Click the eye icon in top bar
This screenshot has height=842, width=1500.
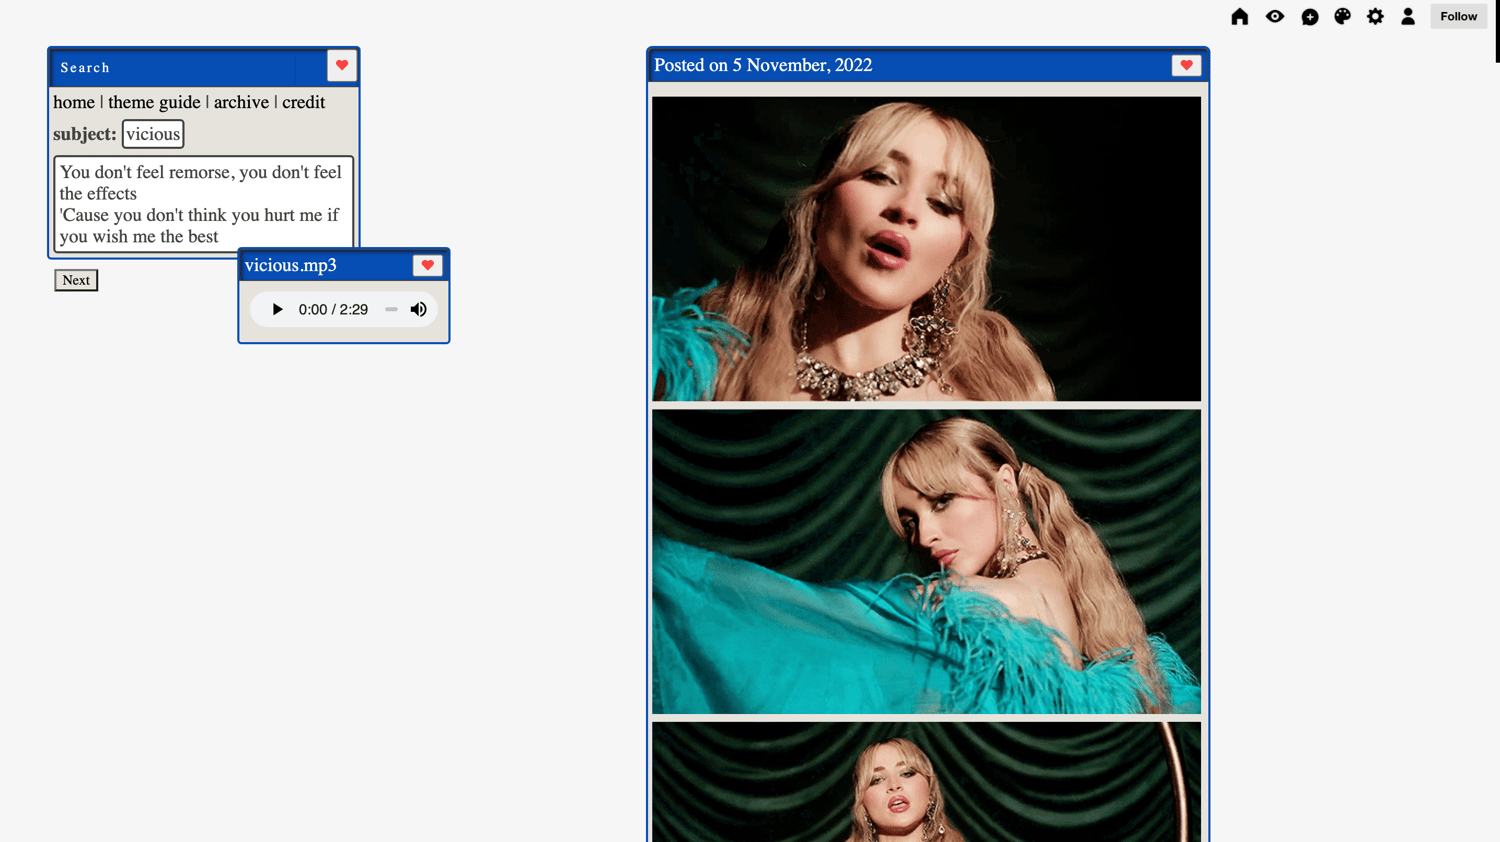pyautogui.click(x=1275, y=16)
